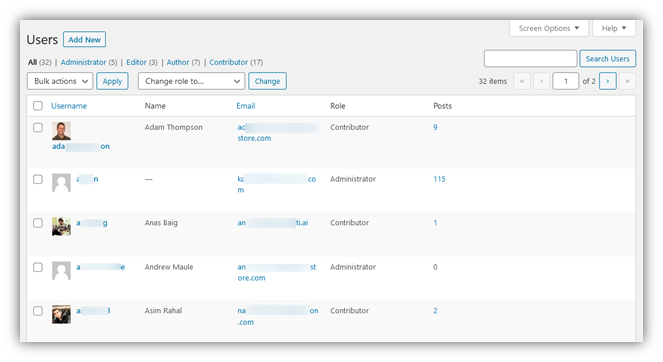Click the disabled first page arrow
Screen dimensions: 663x362
point(522,81)
